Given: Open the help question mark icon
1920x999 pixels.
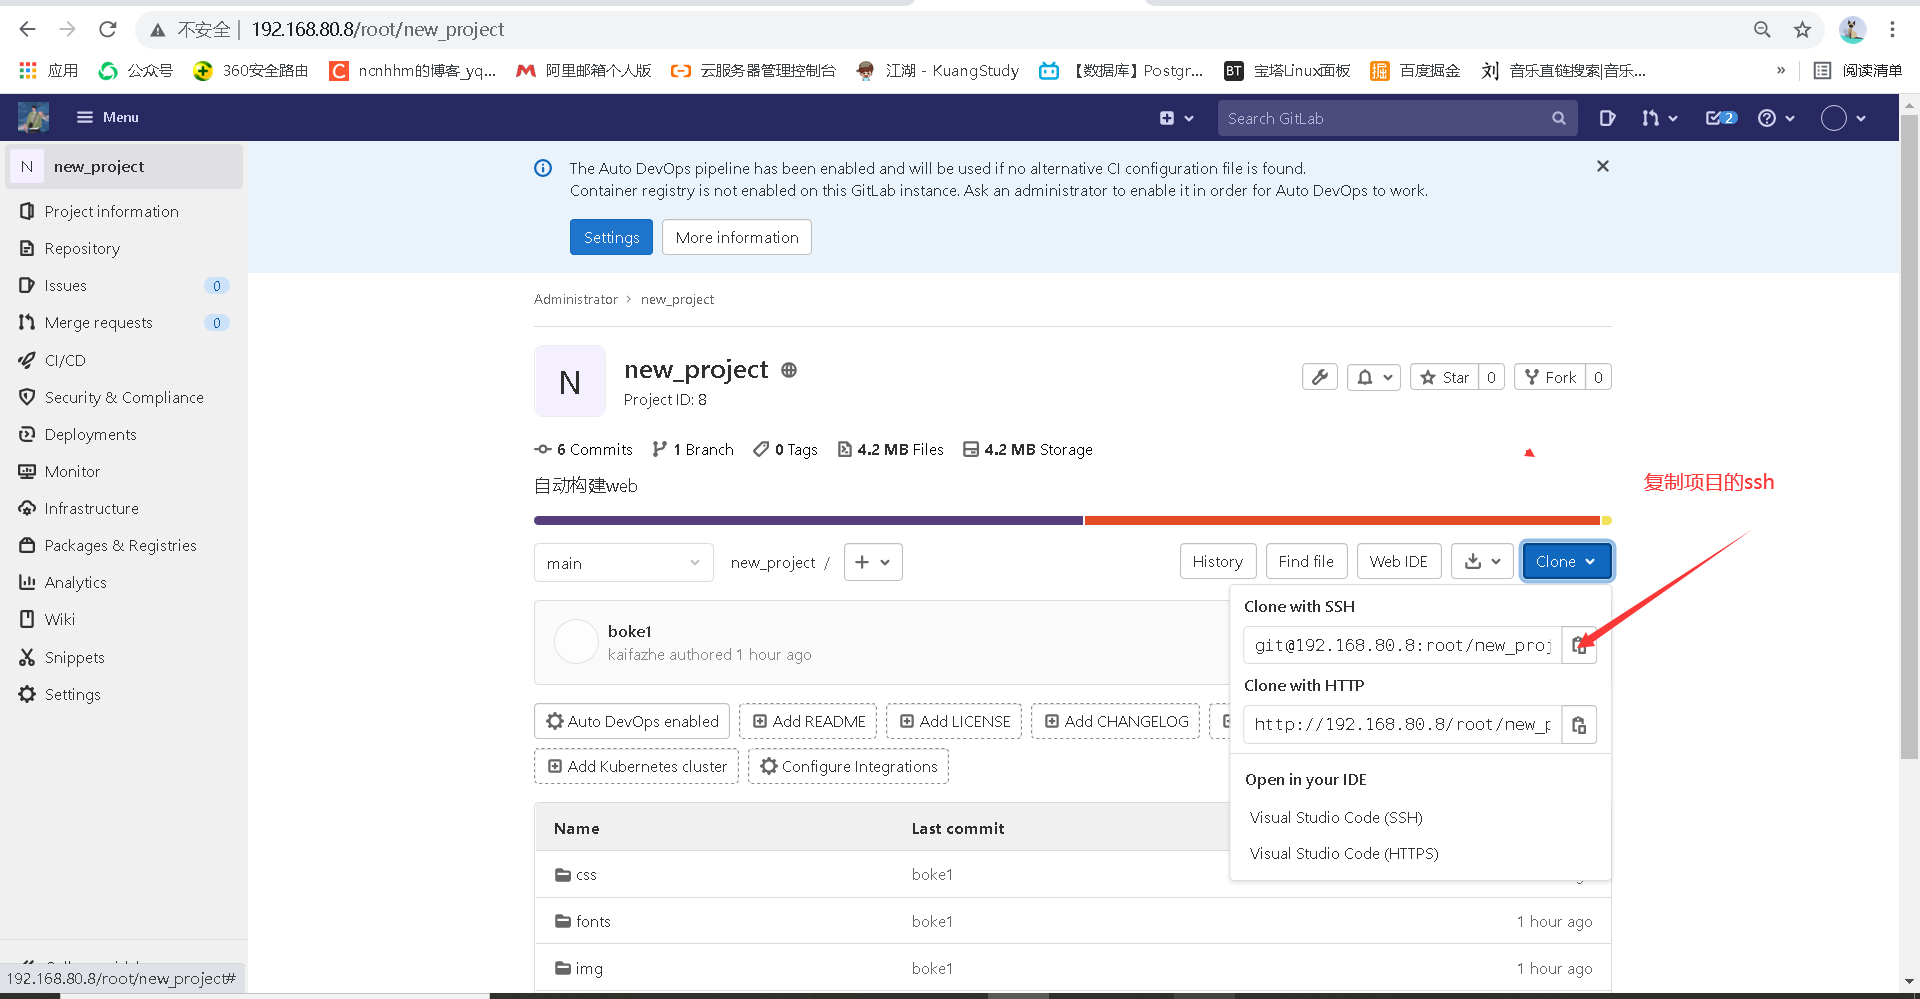Looking at the screenshot, I should pyautogui.click(x=1769, y=118).
